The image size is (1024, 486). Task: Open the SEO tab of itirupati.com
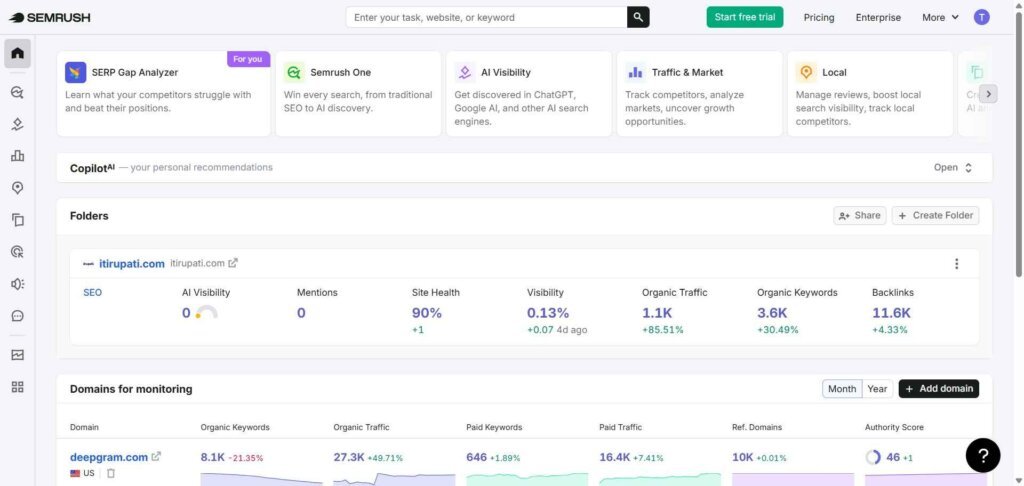pyautogui.click(x=93, y=293)
